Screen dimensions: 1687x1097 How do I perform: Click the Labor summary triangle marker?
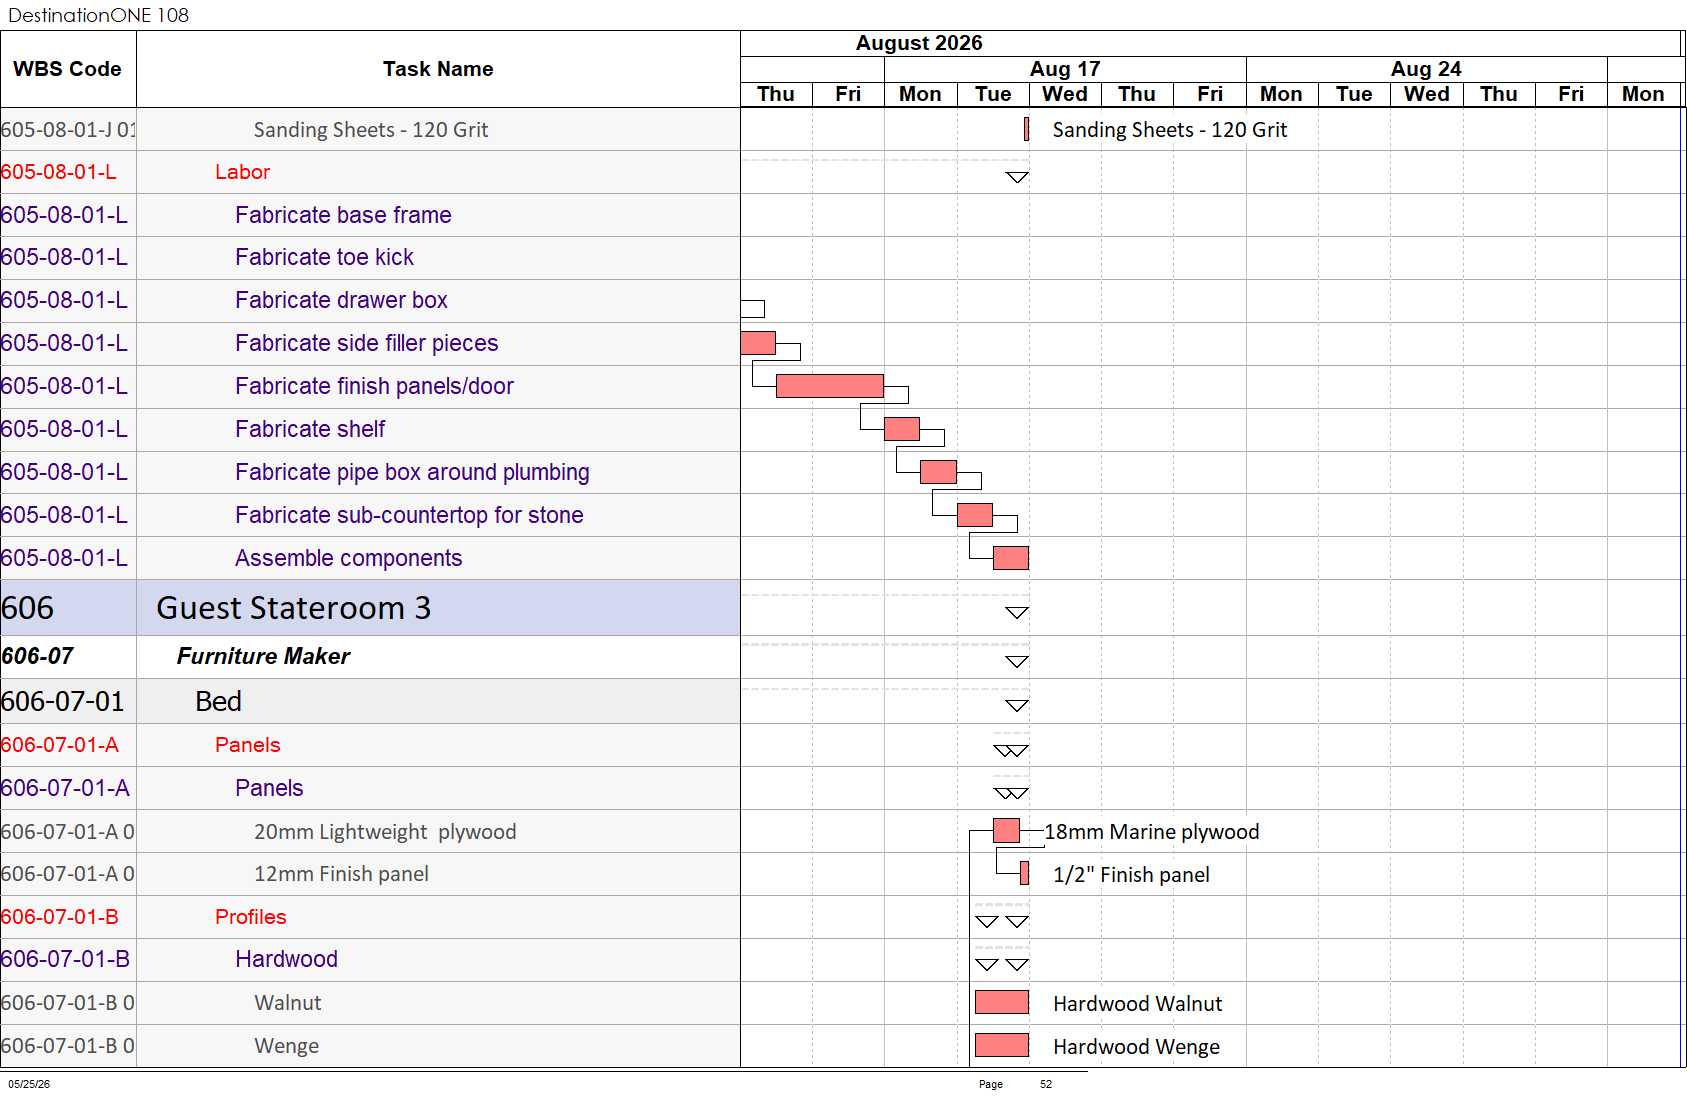point(1017,177)
